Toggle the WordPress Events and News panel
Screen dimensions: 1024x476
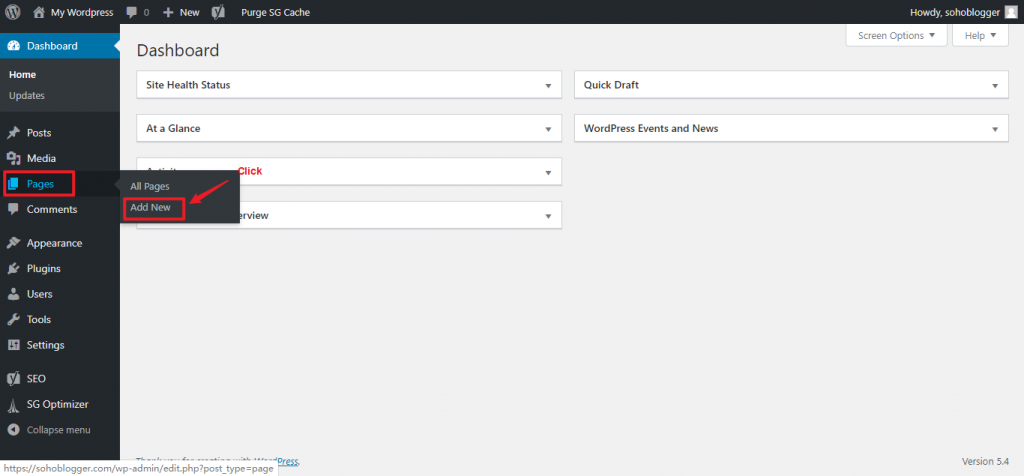click(x=995, y=129)
